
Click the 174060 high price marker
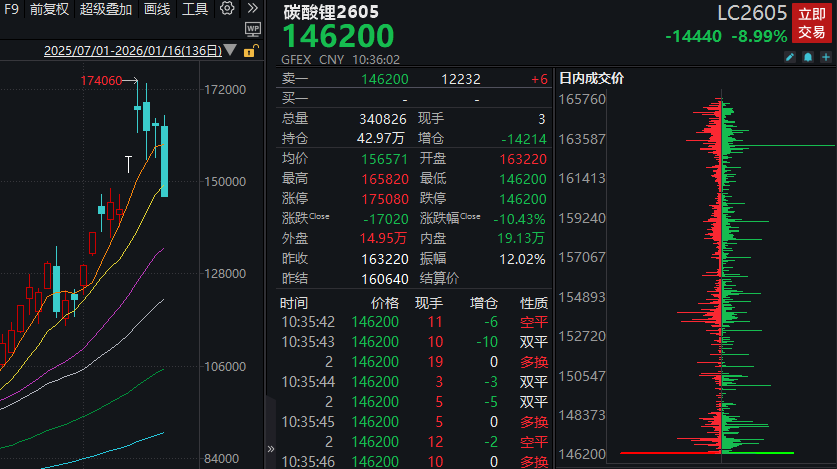pos(101,80)
